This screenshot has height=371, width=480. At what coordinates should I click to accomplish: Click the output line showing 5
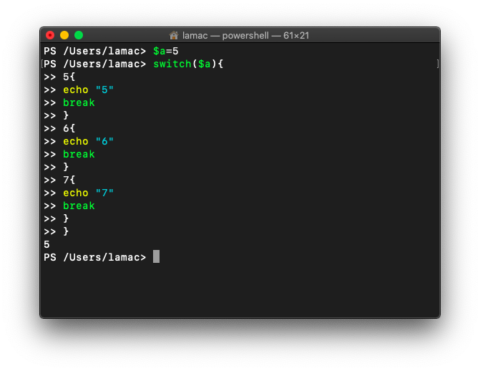[x=47, y=244]
